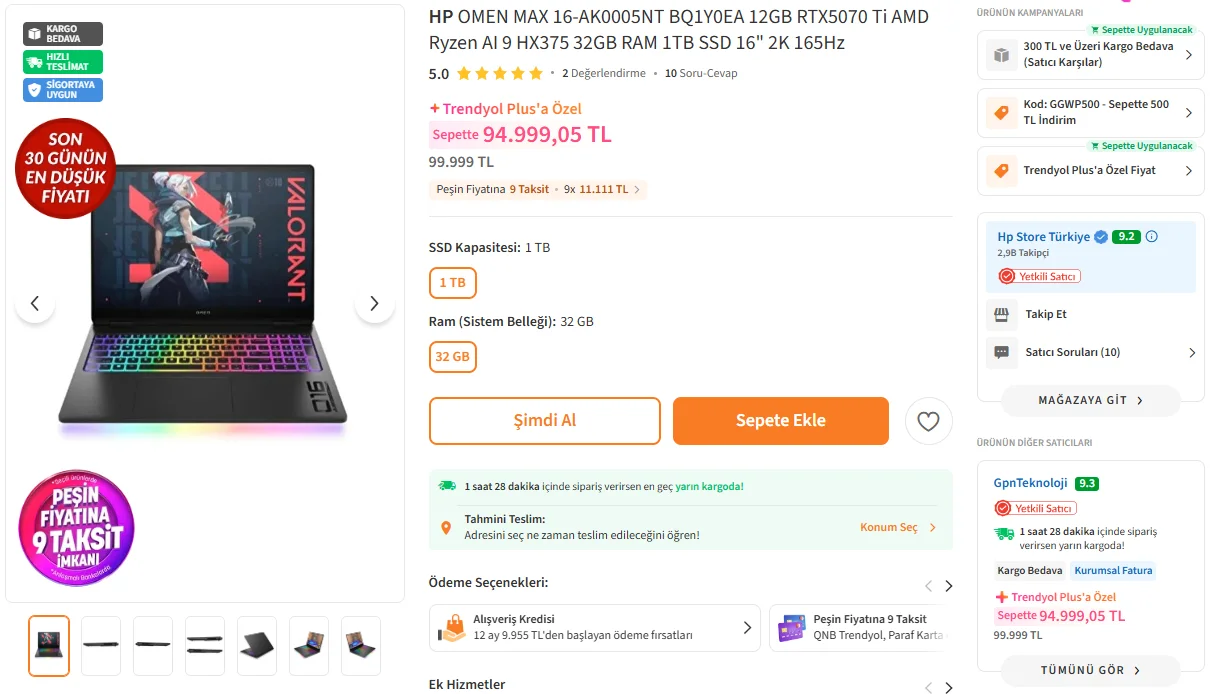Open Satıcı Soruları speech bubble icon
This screenshot has height=694, width=1210.
pos(1000,352)
